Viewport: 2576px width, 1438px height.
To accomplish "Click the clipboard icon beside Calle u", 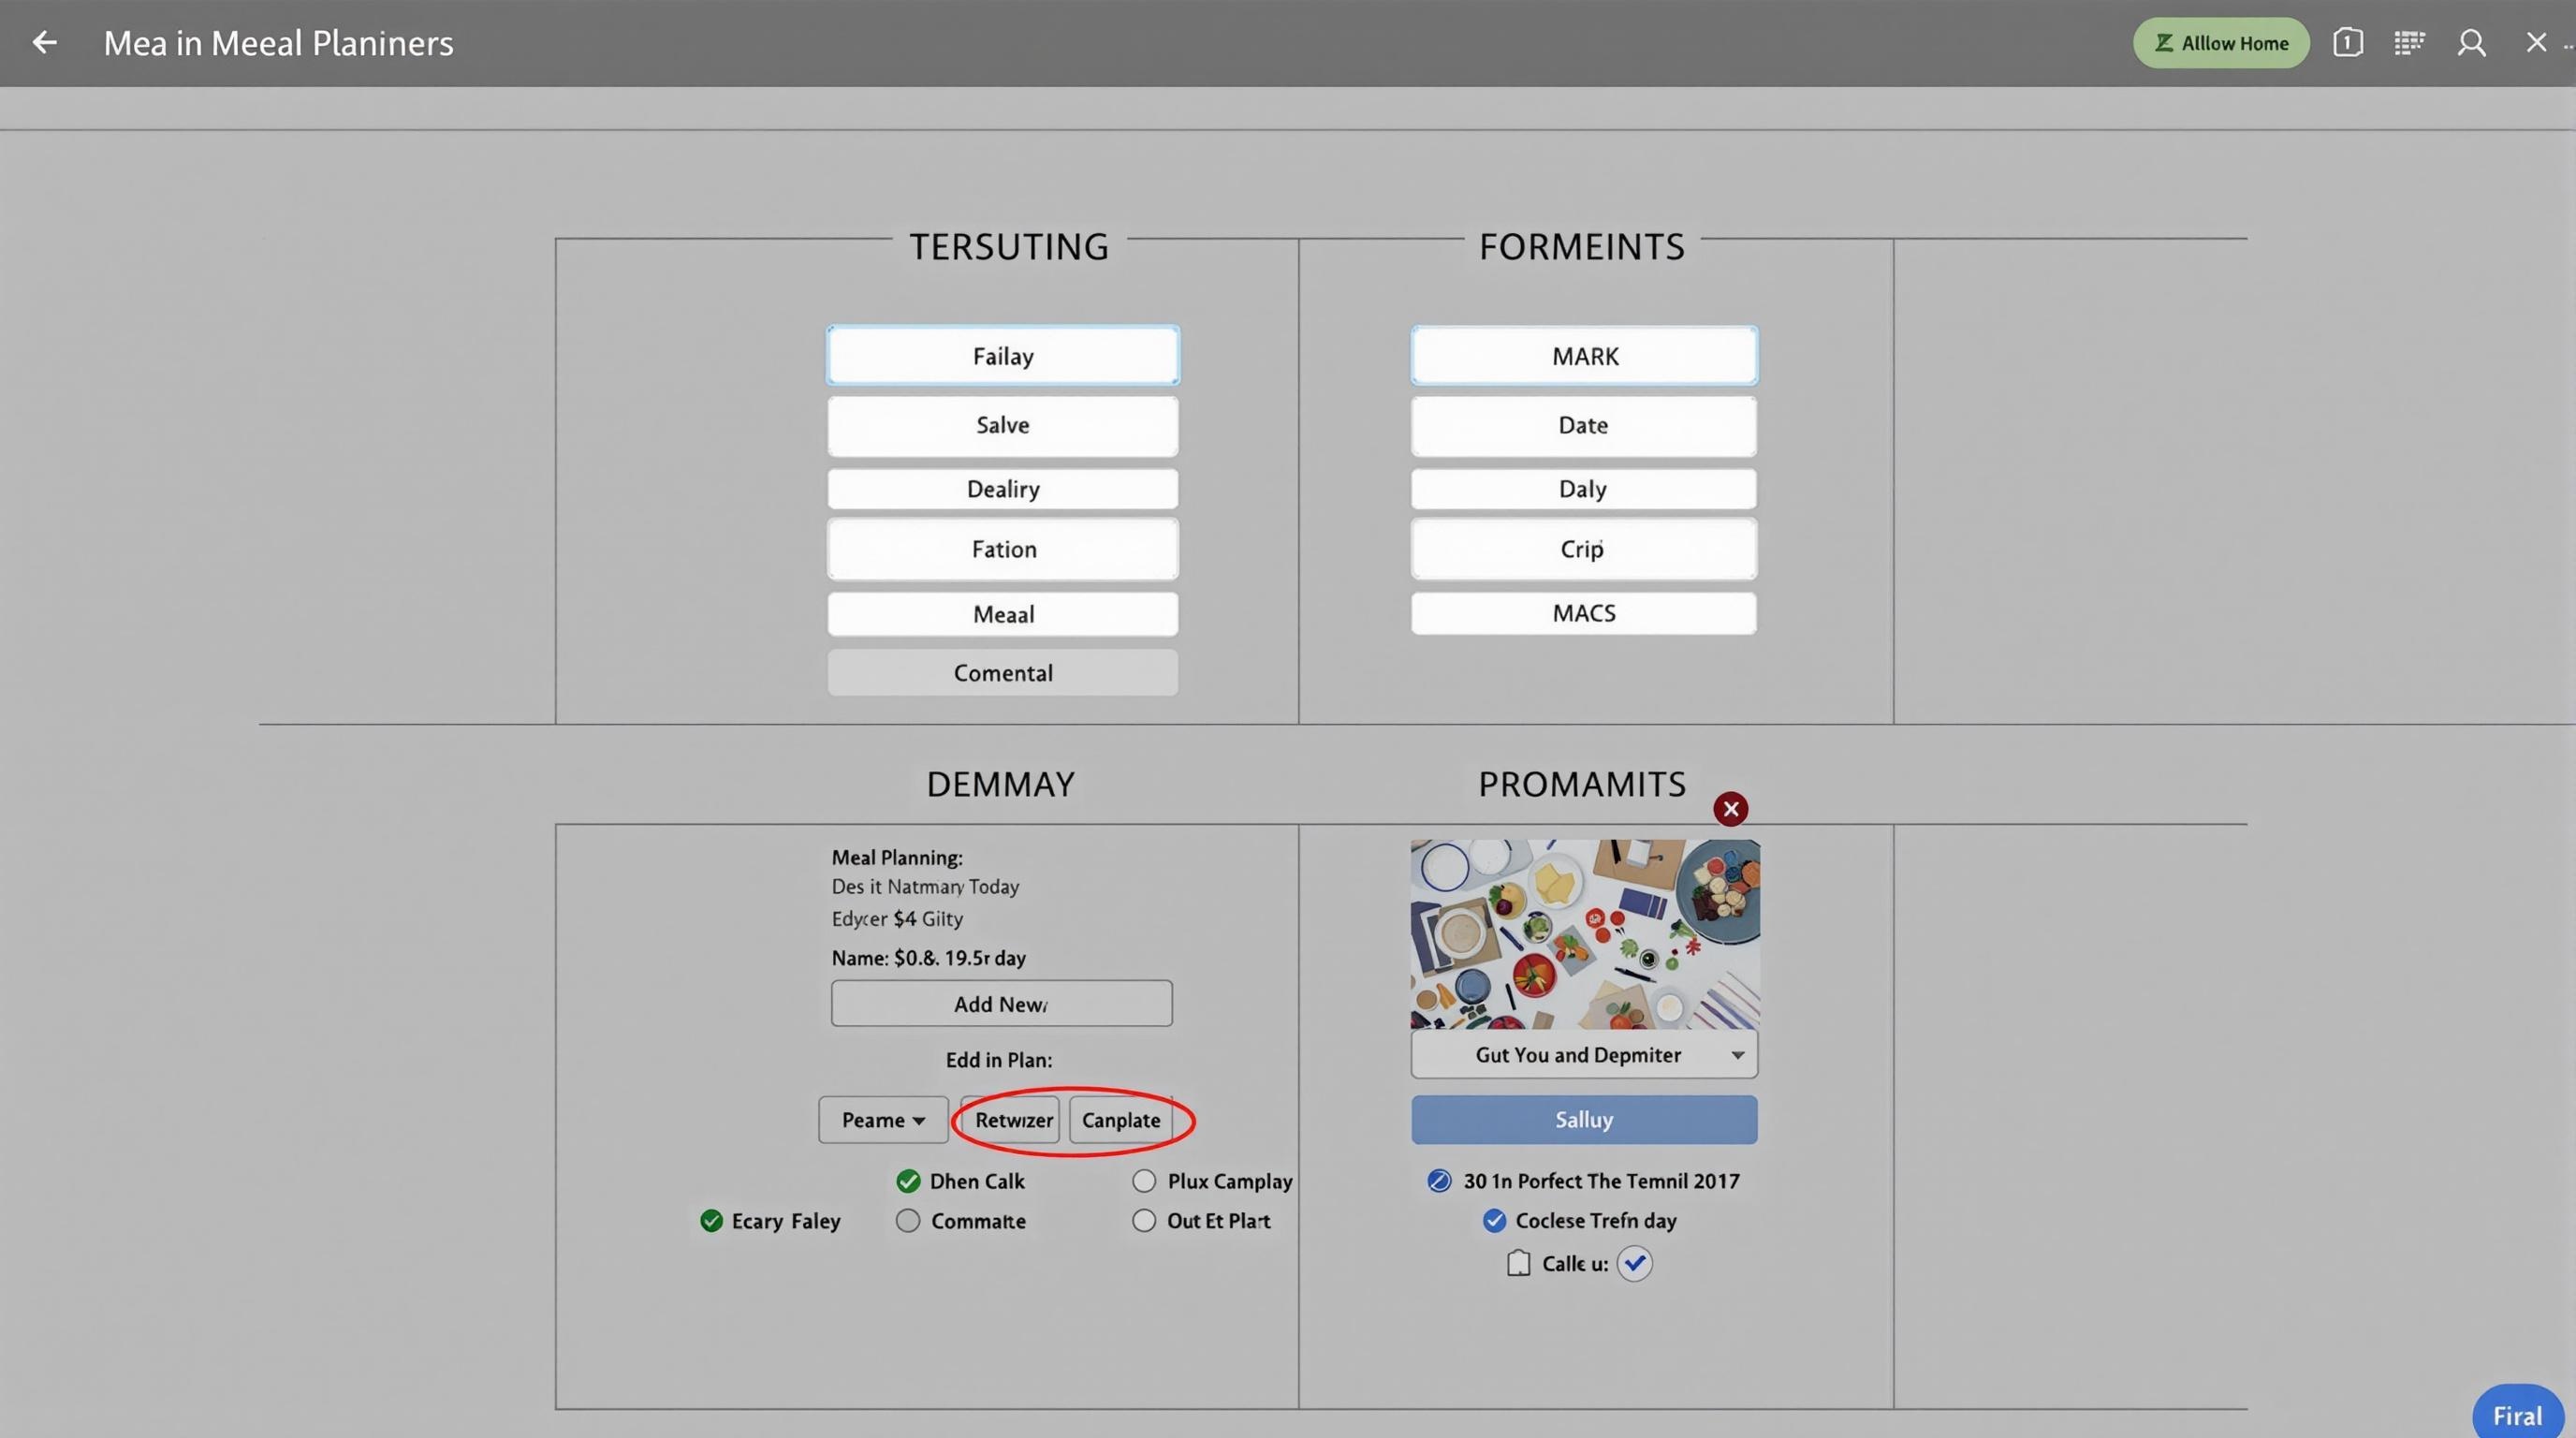I will coord(1518,1263).
